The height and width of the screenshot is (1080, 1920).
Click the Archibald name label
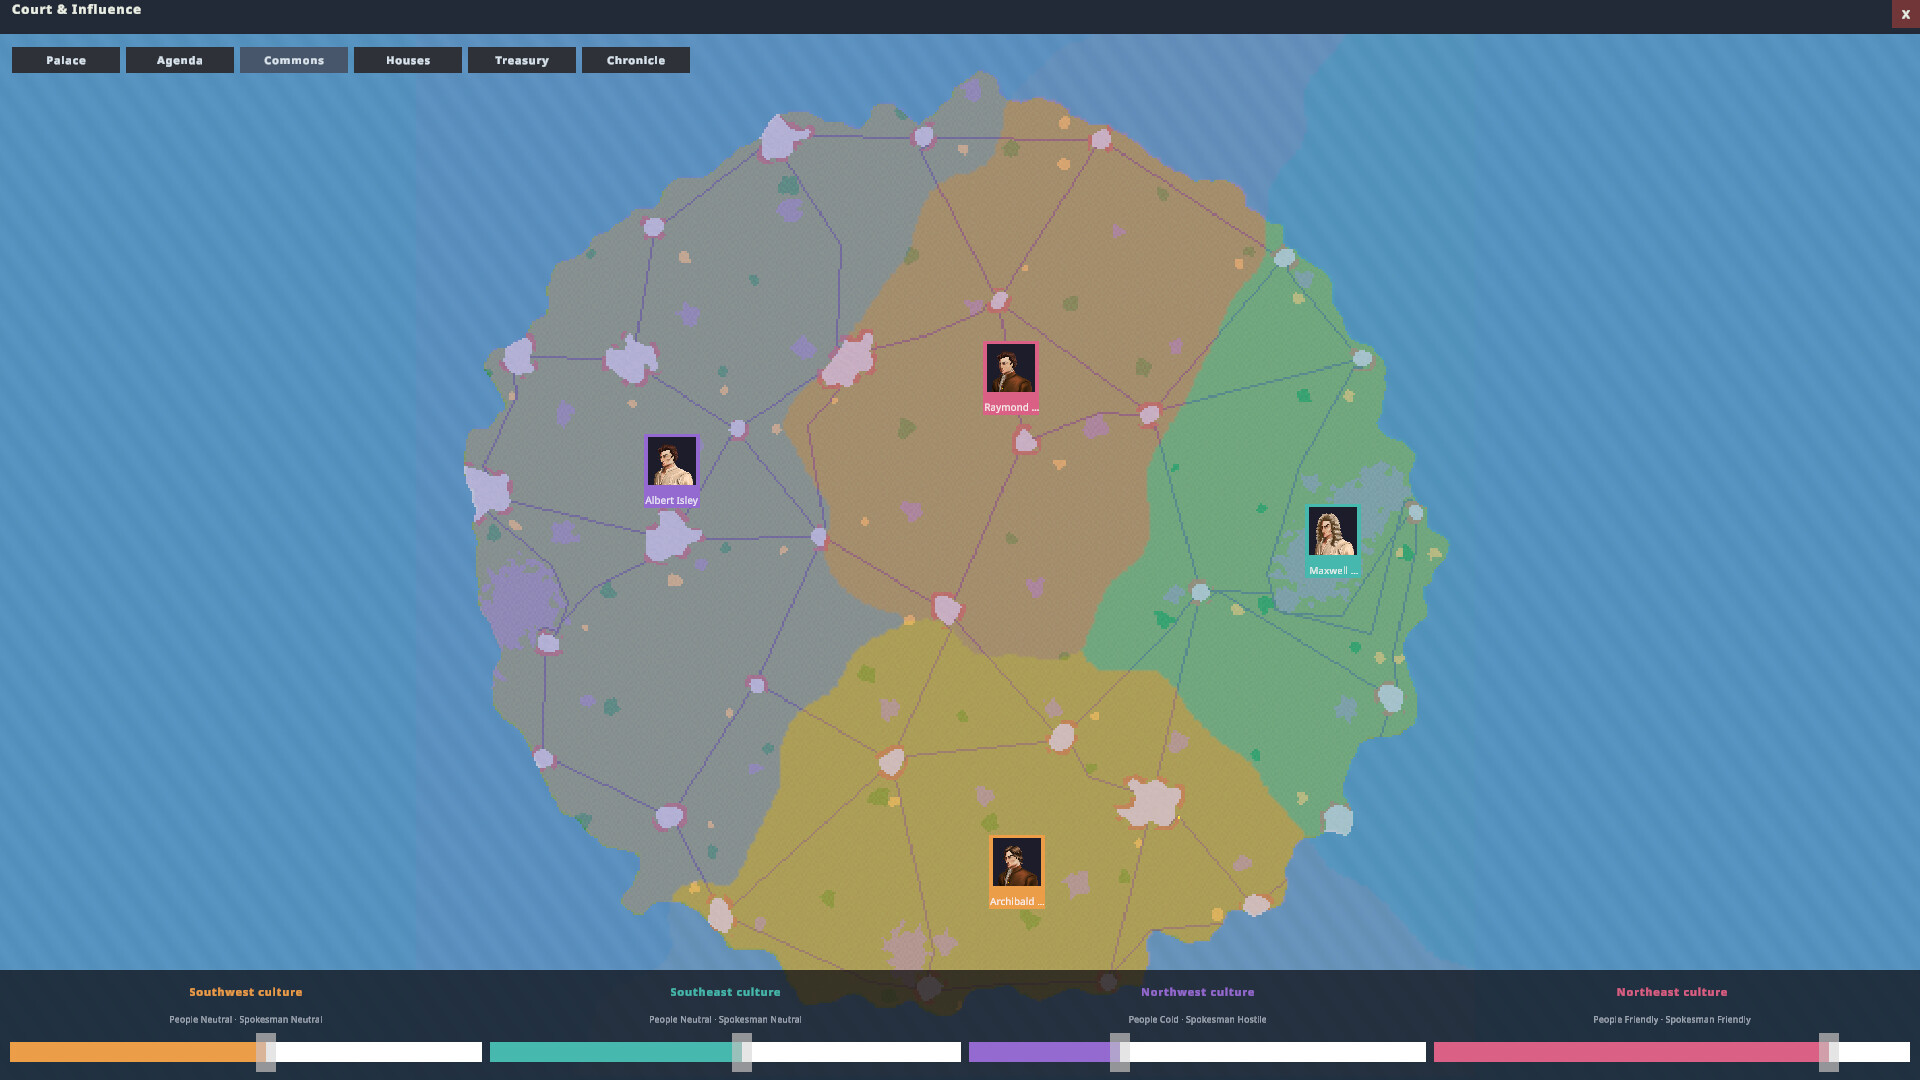pos(1016,901)
